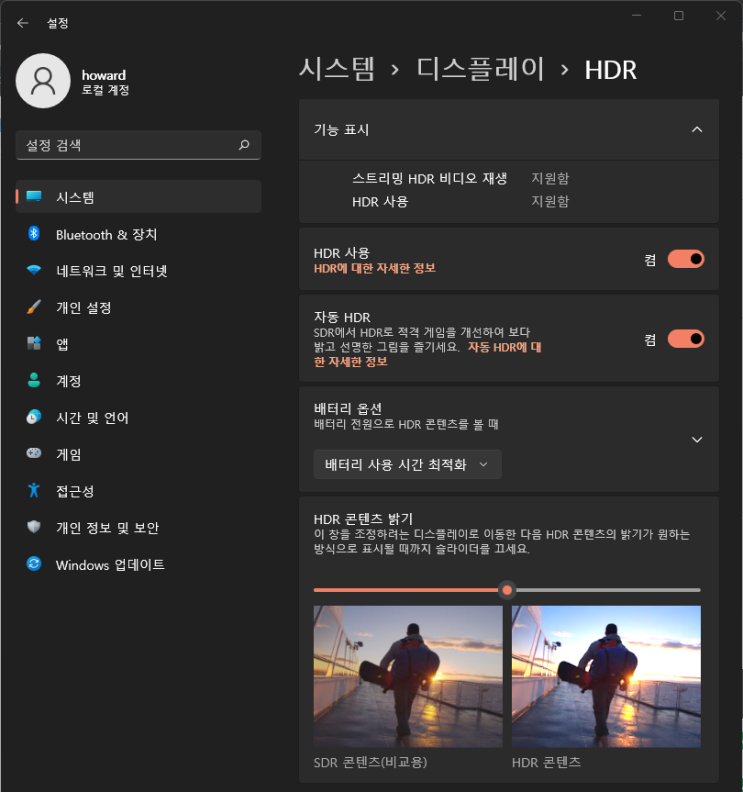The image size is (743, 792).
Task: Click the search magnifier icon
Action: (244, 145)
